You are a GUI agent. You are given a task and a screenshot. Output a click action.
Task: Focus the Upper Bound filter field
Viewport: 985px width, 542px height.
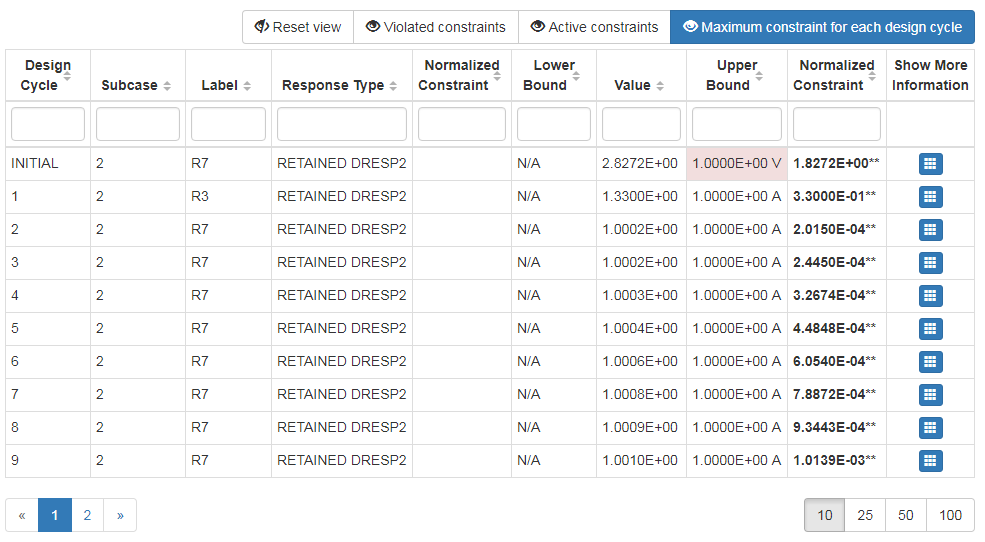[x=737, y=124]
